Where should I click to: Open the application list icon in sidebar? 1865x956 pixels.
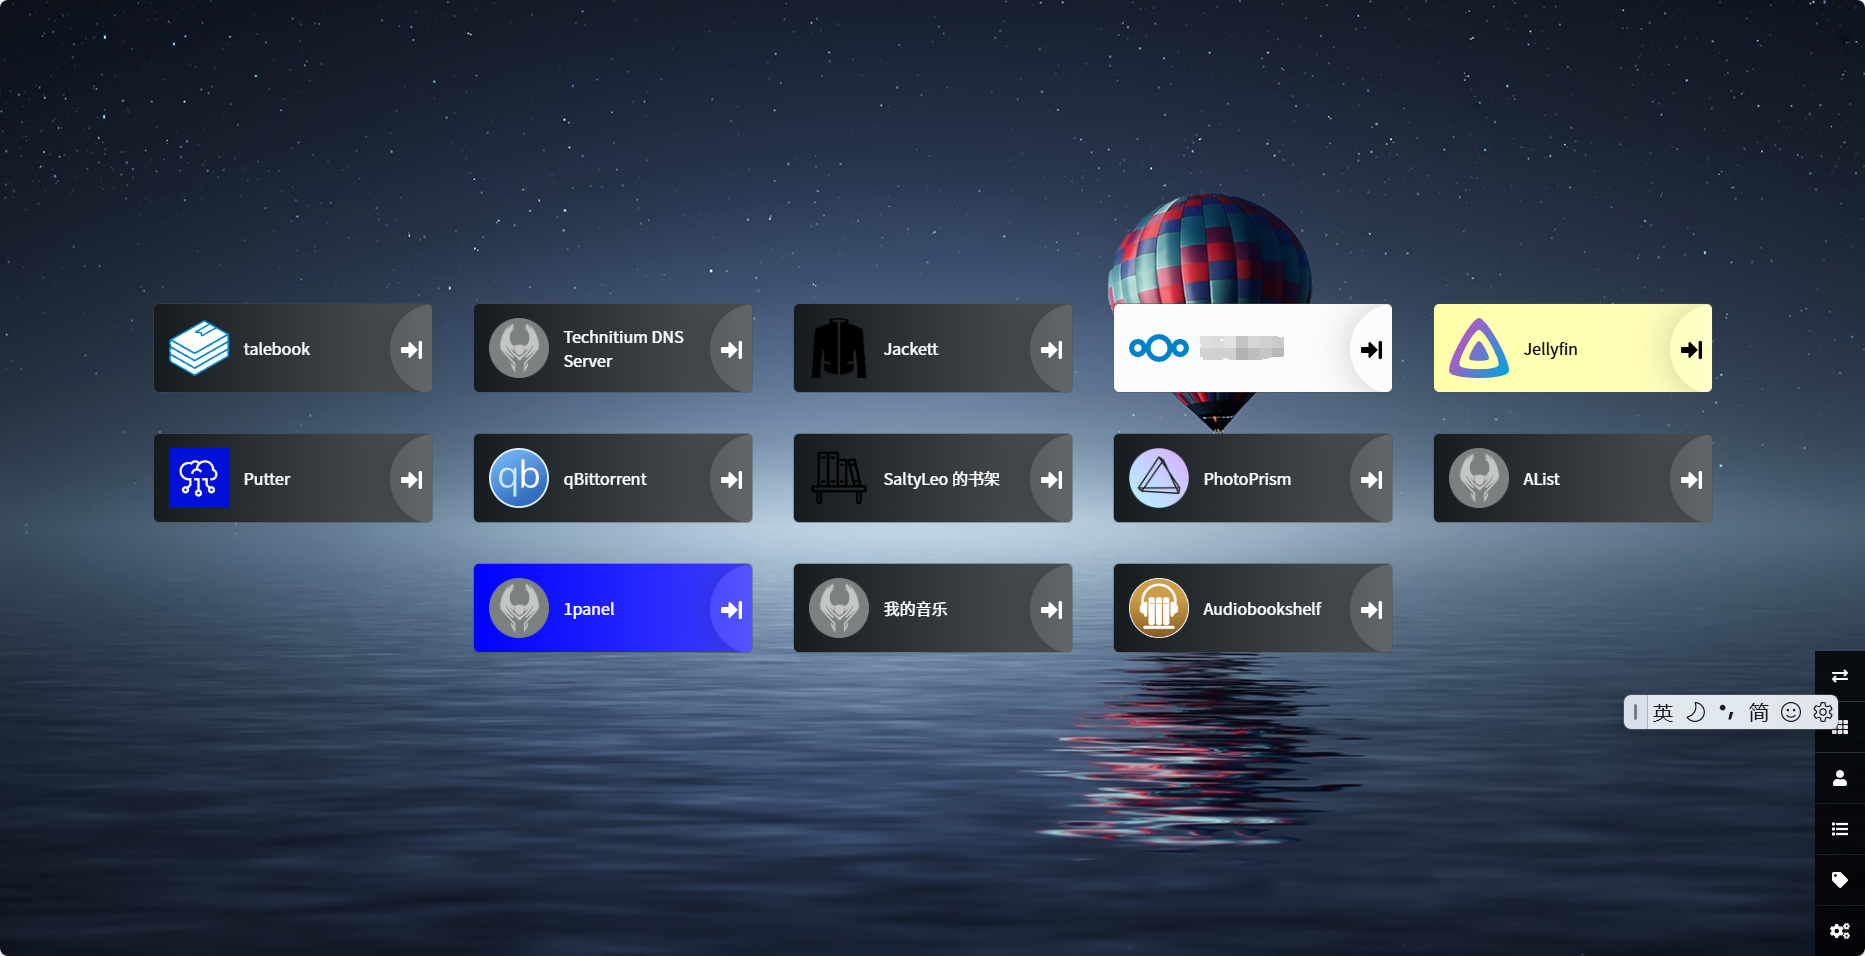click(x=1839, y=829)
